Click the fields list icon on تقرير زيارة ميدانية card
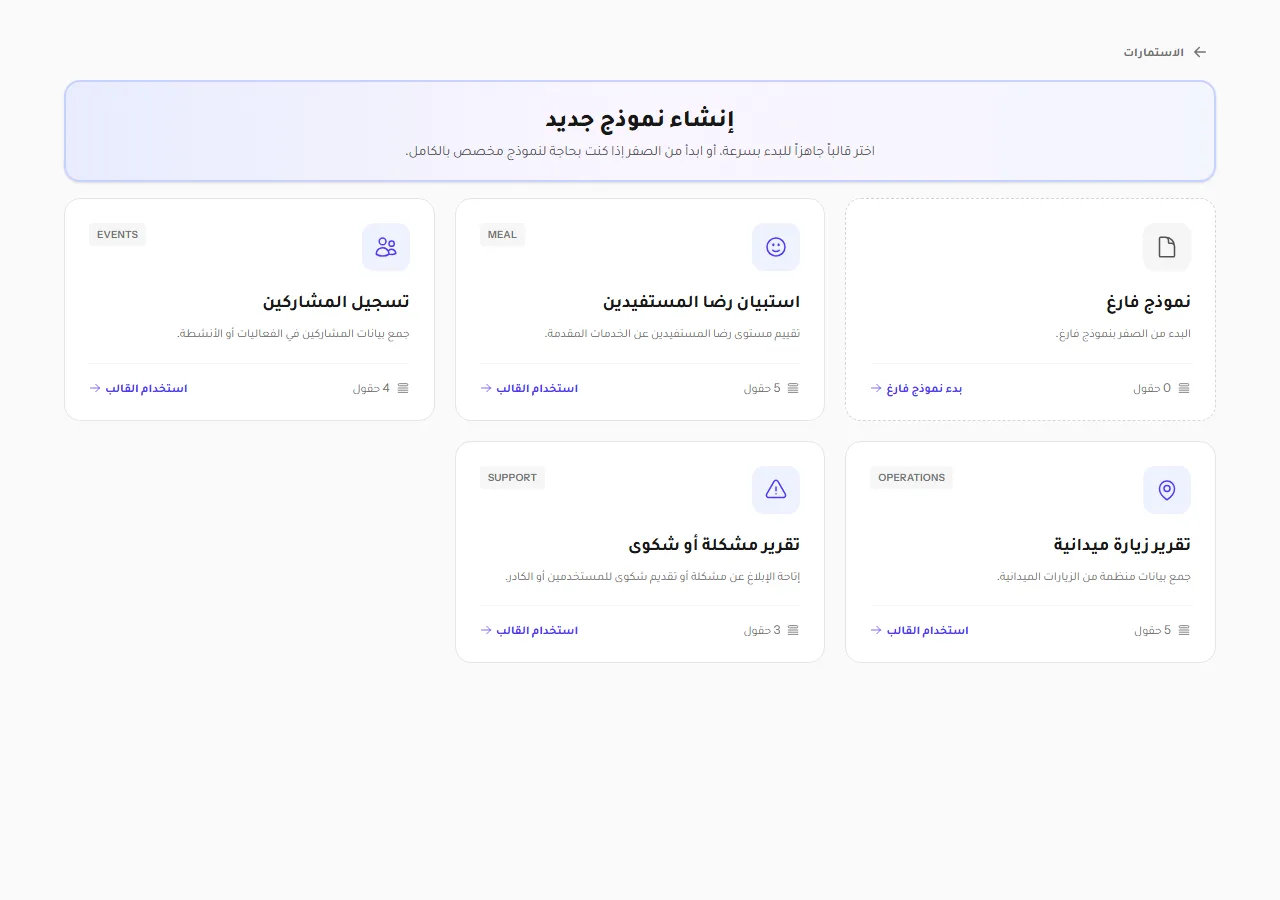The width and height of the screenshot is (1280, 900). click(1184, 630)
